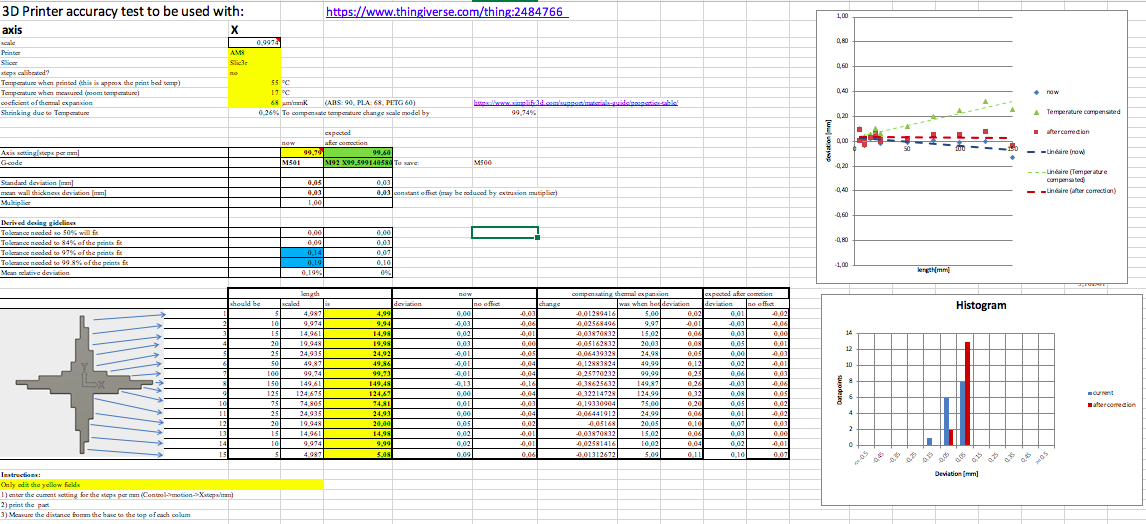
Task: Click the Only edit the yellow fields cell
Action: 162,484
